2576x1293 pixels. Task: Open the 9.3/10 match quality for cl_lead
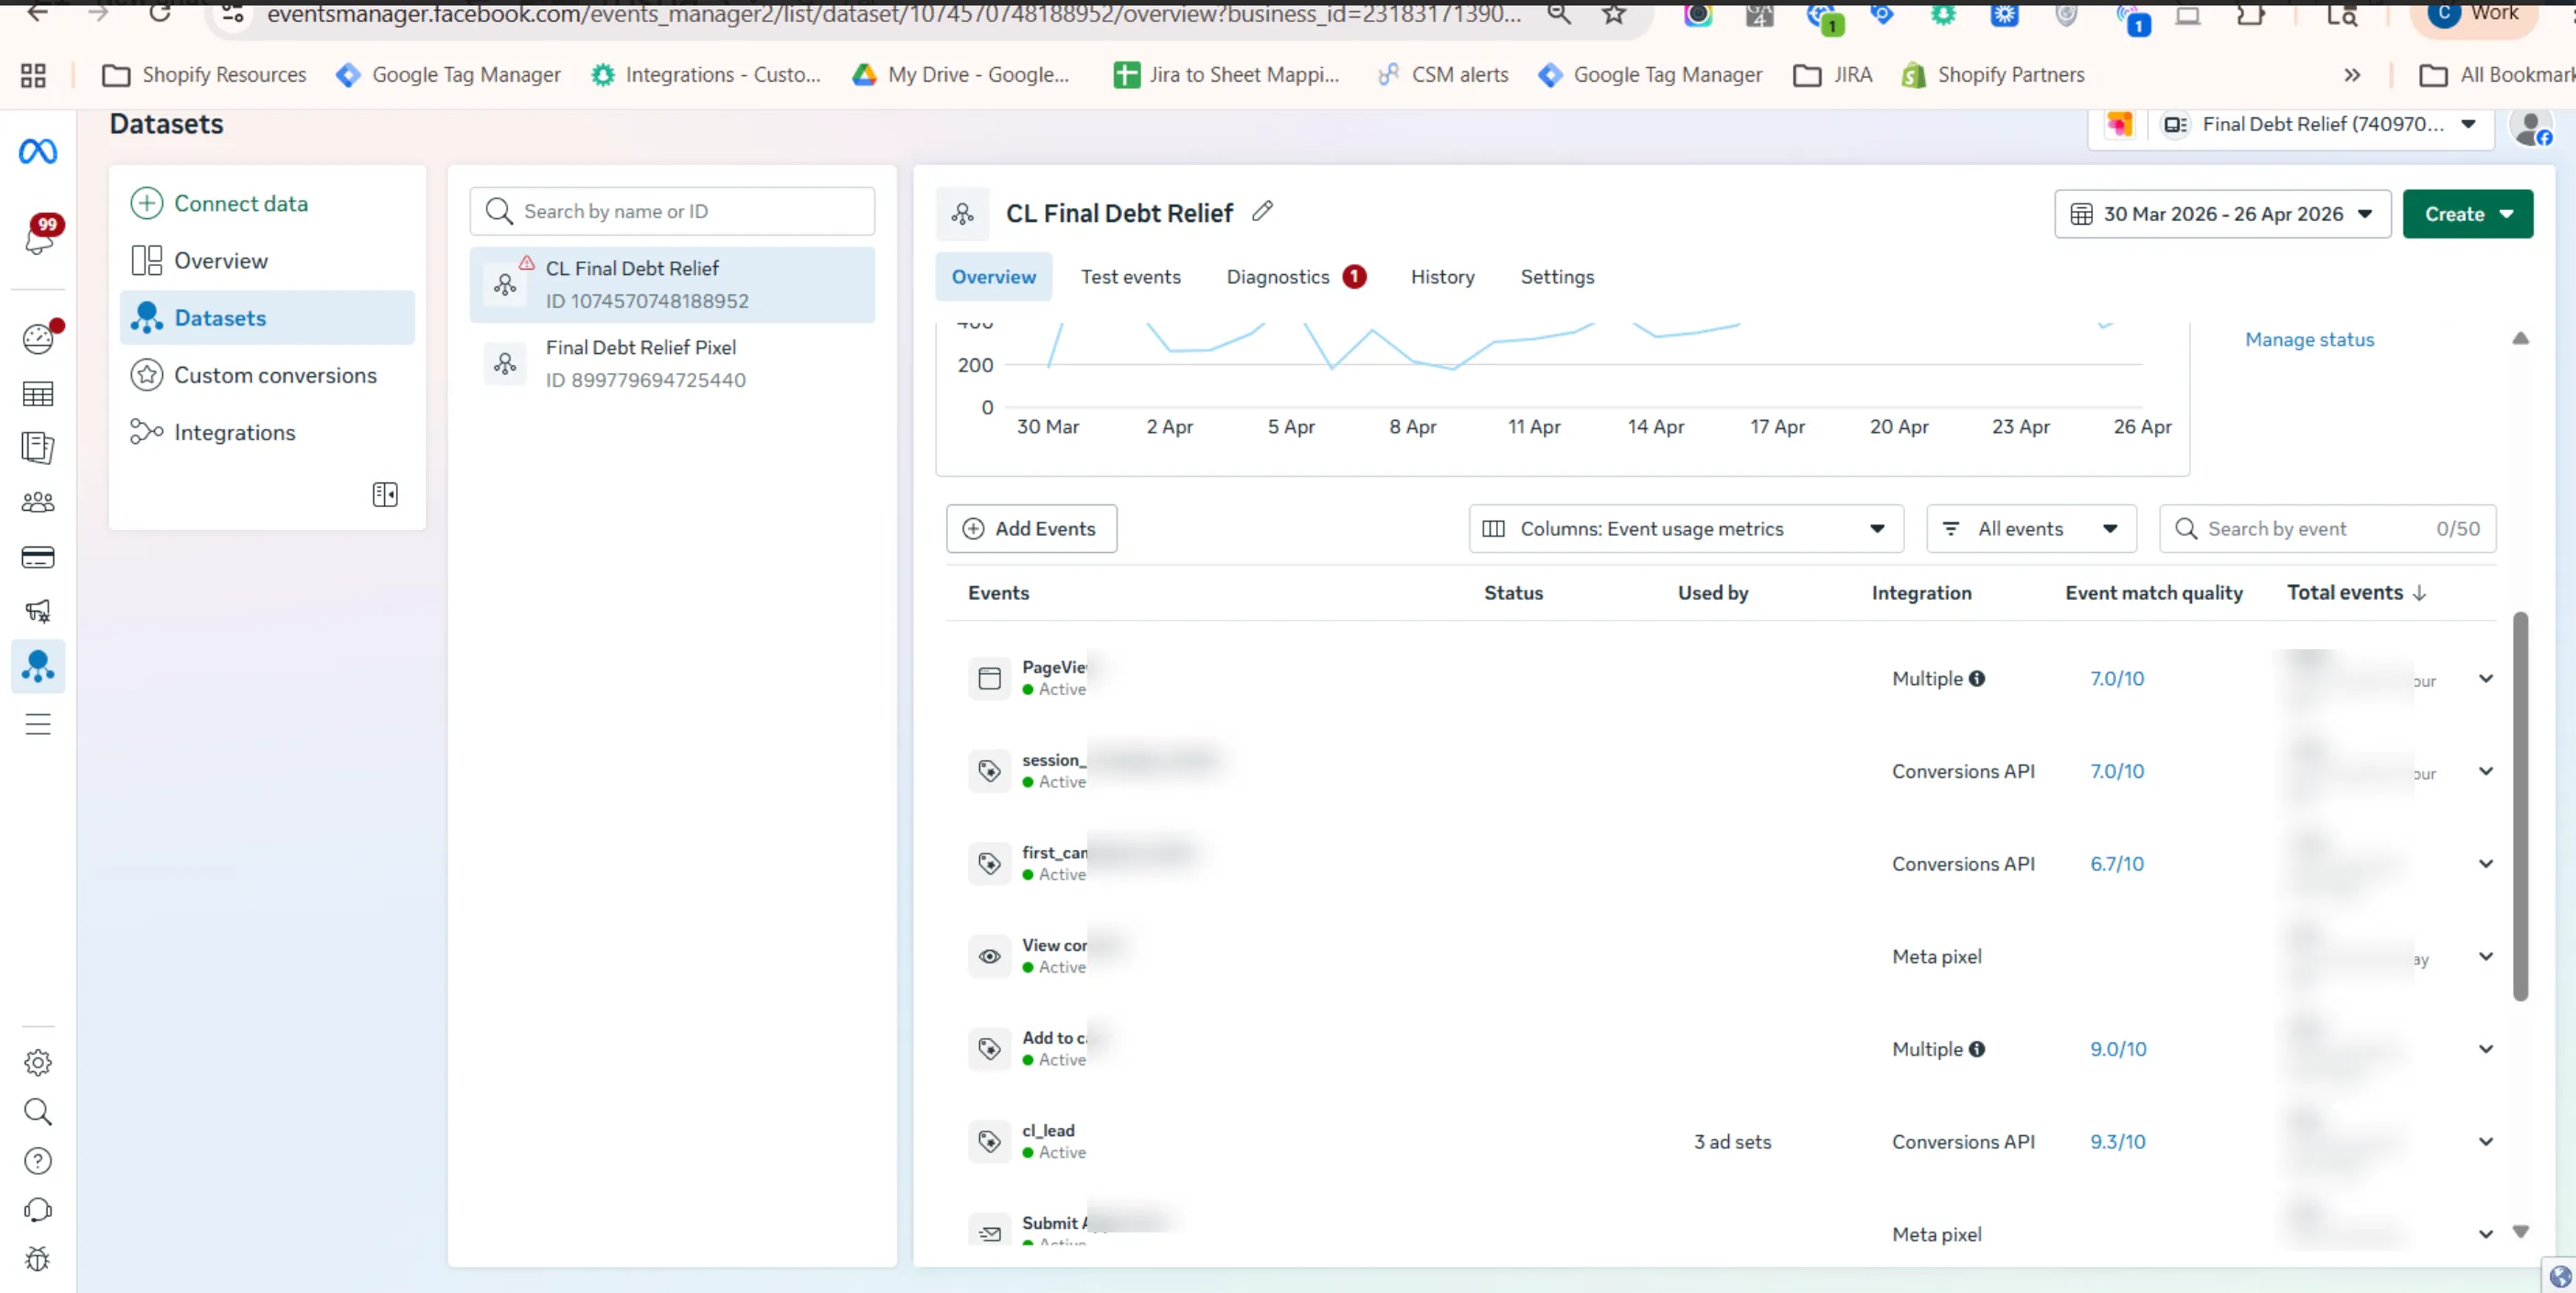pyautogui.click(x=2117, y=1141)
